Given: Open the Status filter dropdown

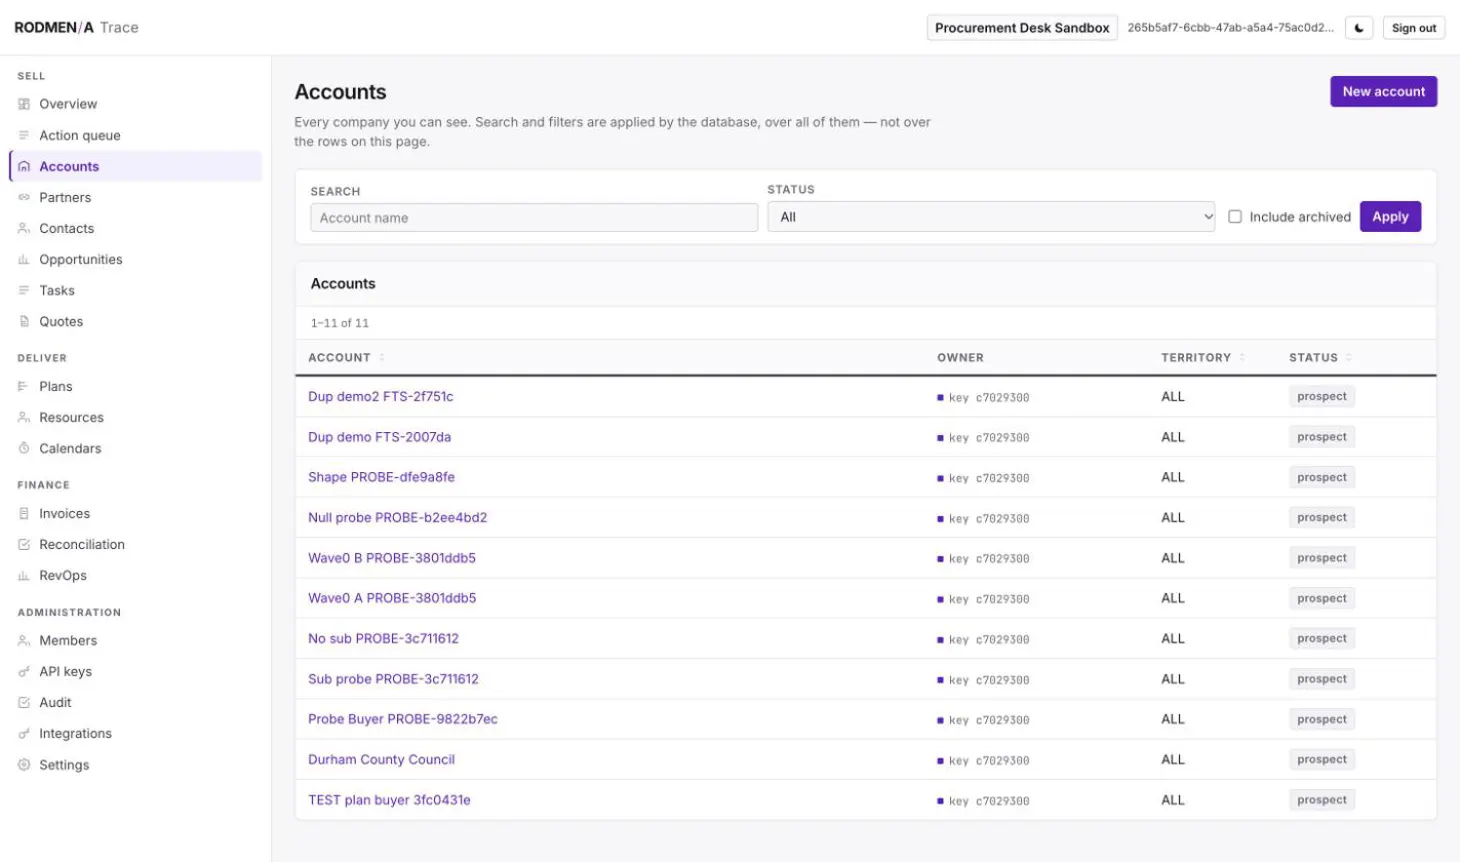Looking at the screenshot, I should pos(991,217).
